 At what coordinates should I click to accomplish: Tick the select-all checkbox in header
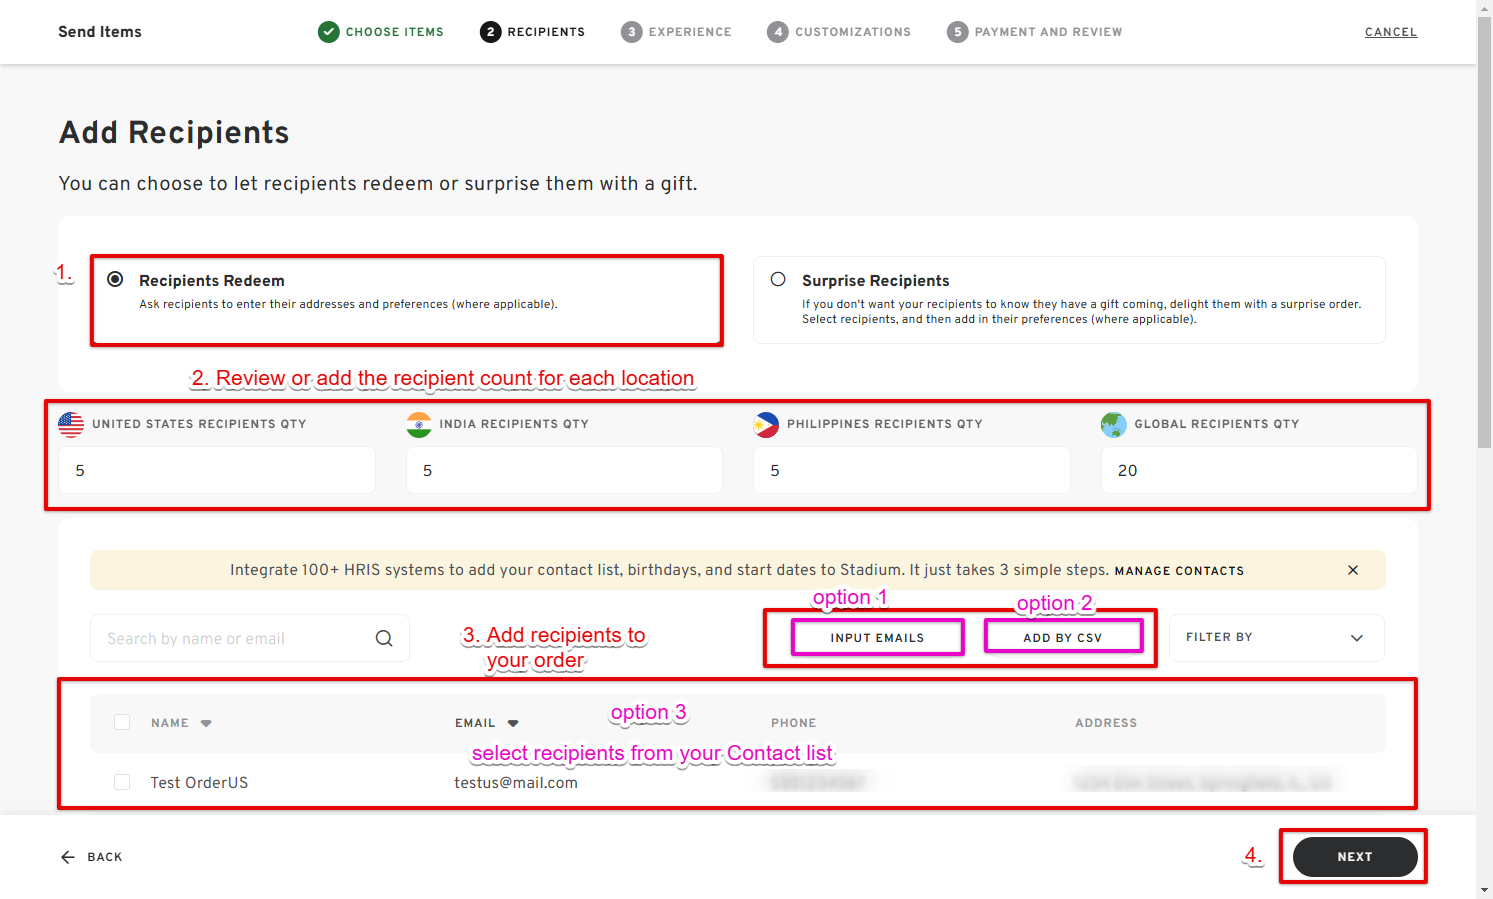(122, 722)
